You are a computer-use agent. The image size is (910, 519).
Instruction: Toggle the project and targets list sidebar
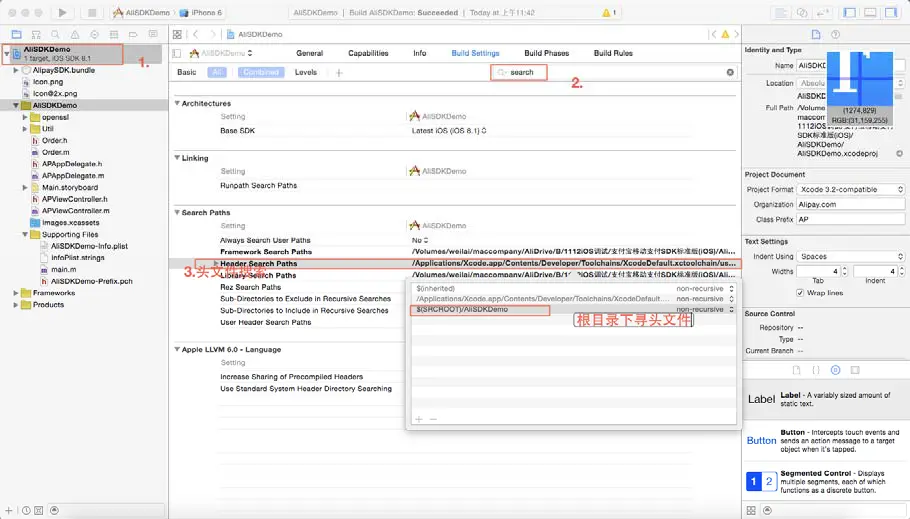[177, 53]
